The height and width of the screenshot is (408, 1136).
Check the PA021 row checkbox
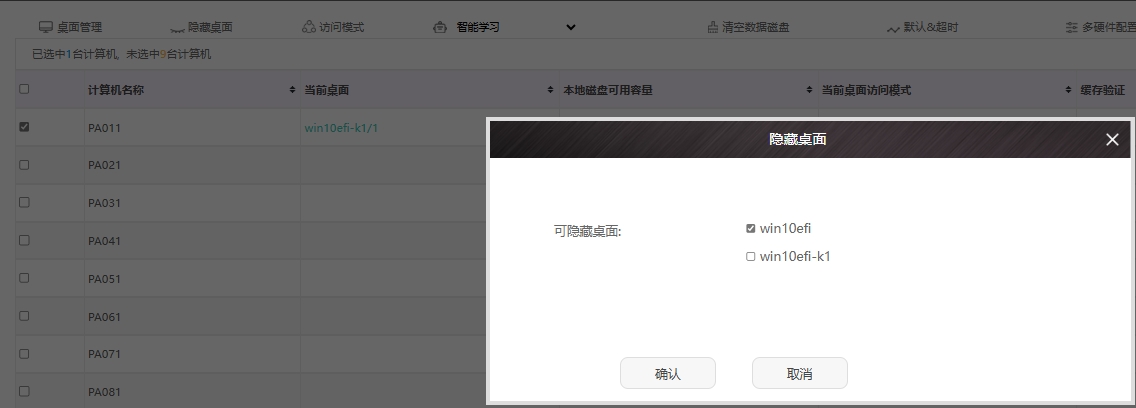24,165
